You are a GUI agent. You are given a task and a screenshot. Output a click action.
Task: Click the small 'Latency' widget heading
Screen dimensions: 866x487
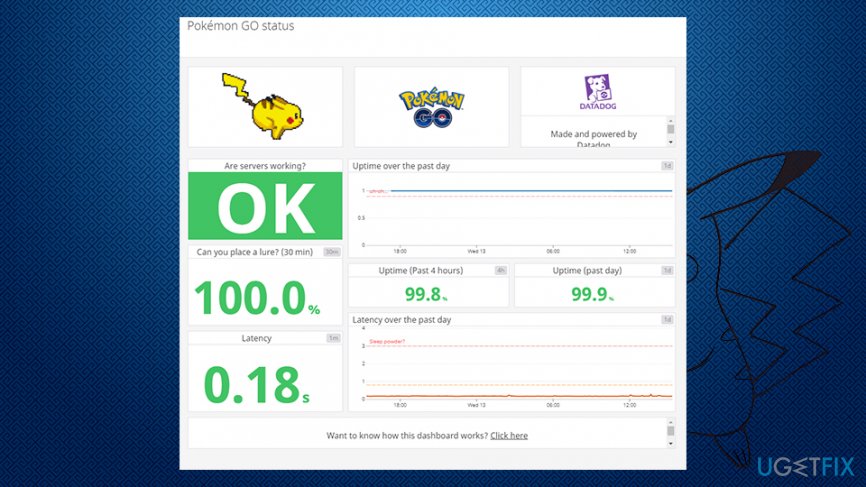[x=256, y=338]
